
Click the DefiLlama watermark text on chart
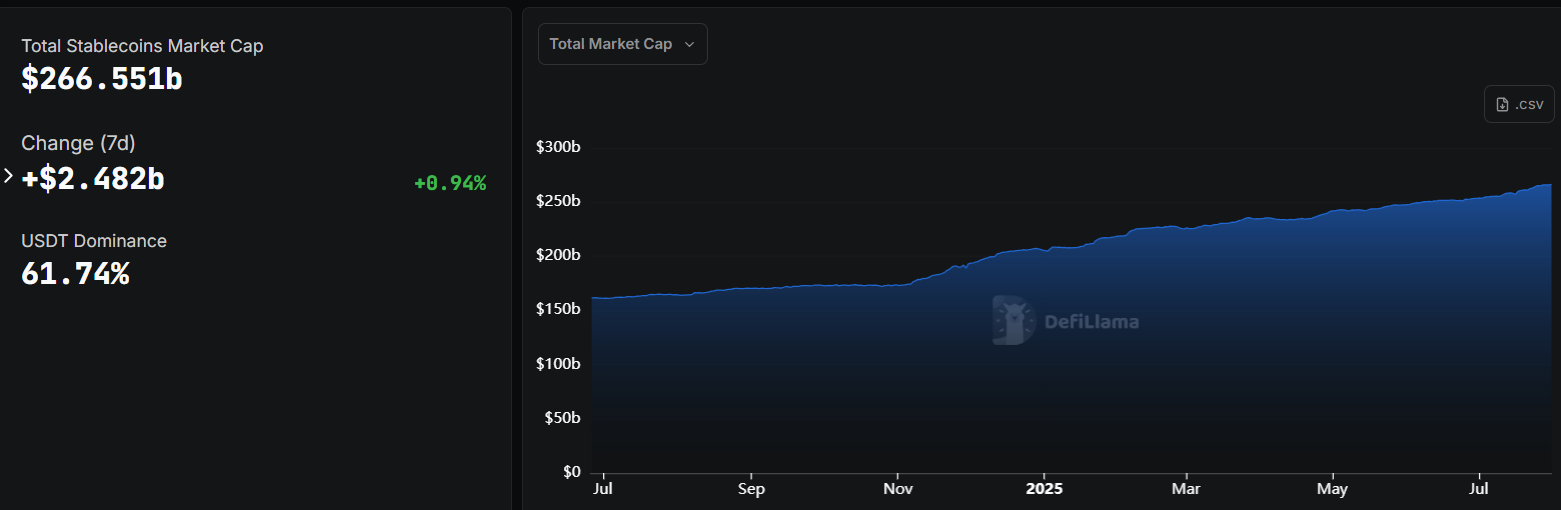[x=1091, y=322]
